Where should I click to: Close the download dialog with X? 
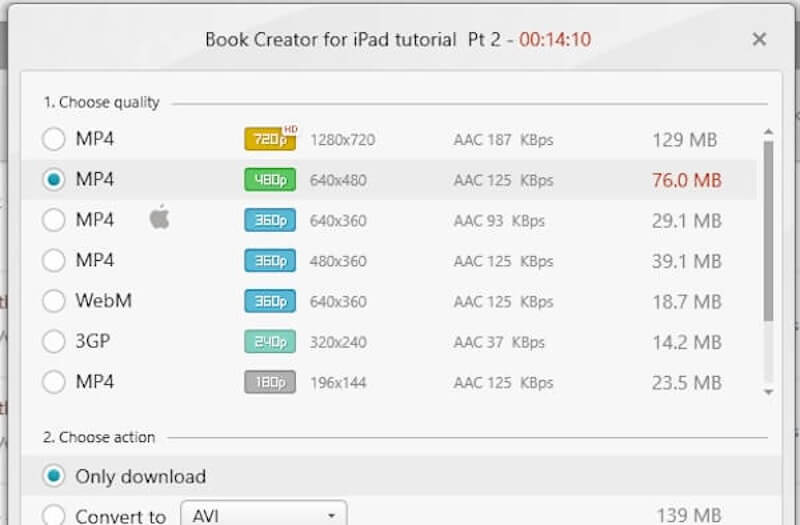tap(760, 40)
